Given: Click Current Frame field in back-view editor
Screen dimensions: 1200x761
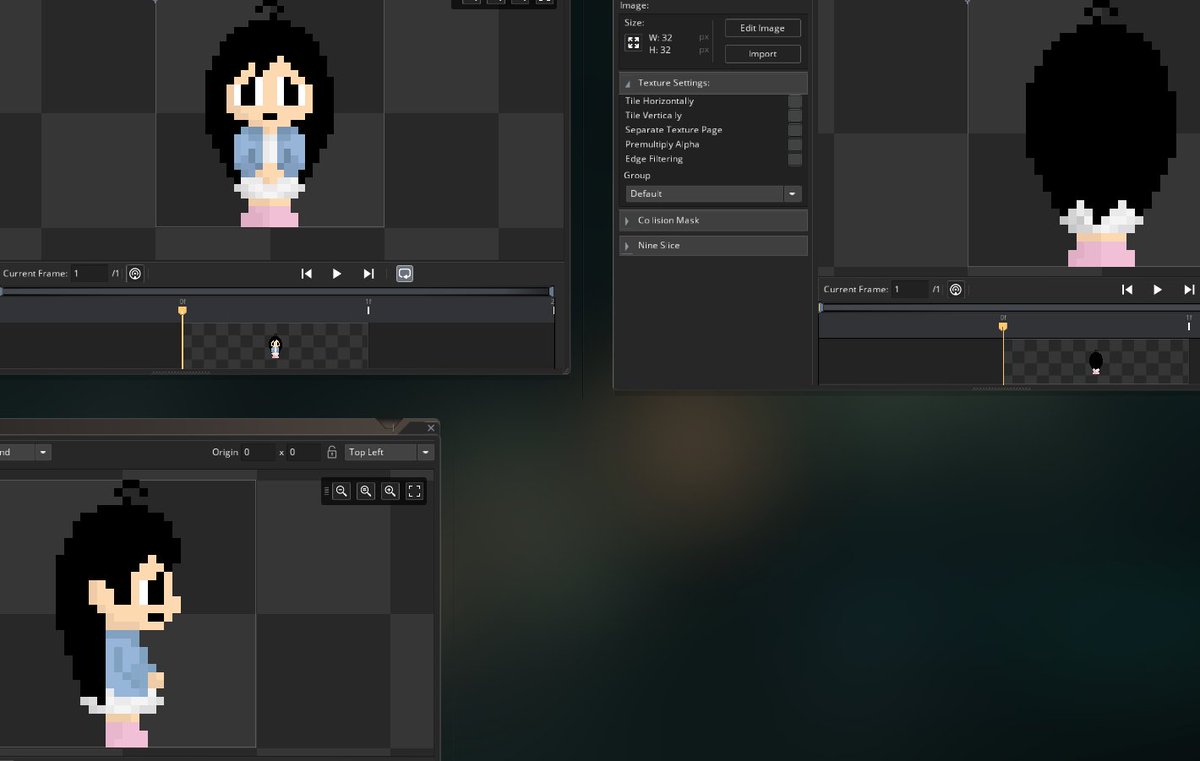Looking at the screenshot, I should point(909,289).
